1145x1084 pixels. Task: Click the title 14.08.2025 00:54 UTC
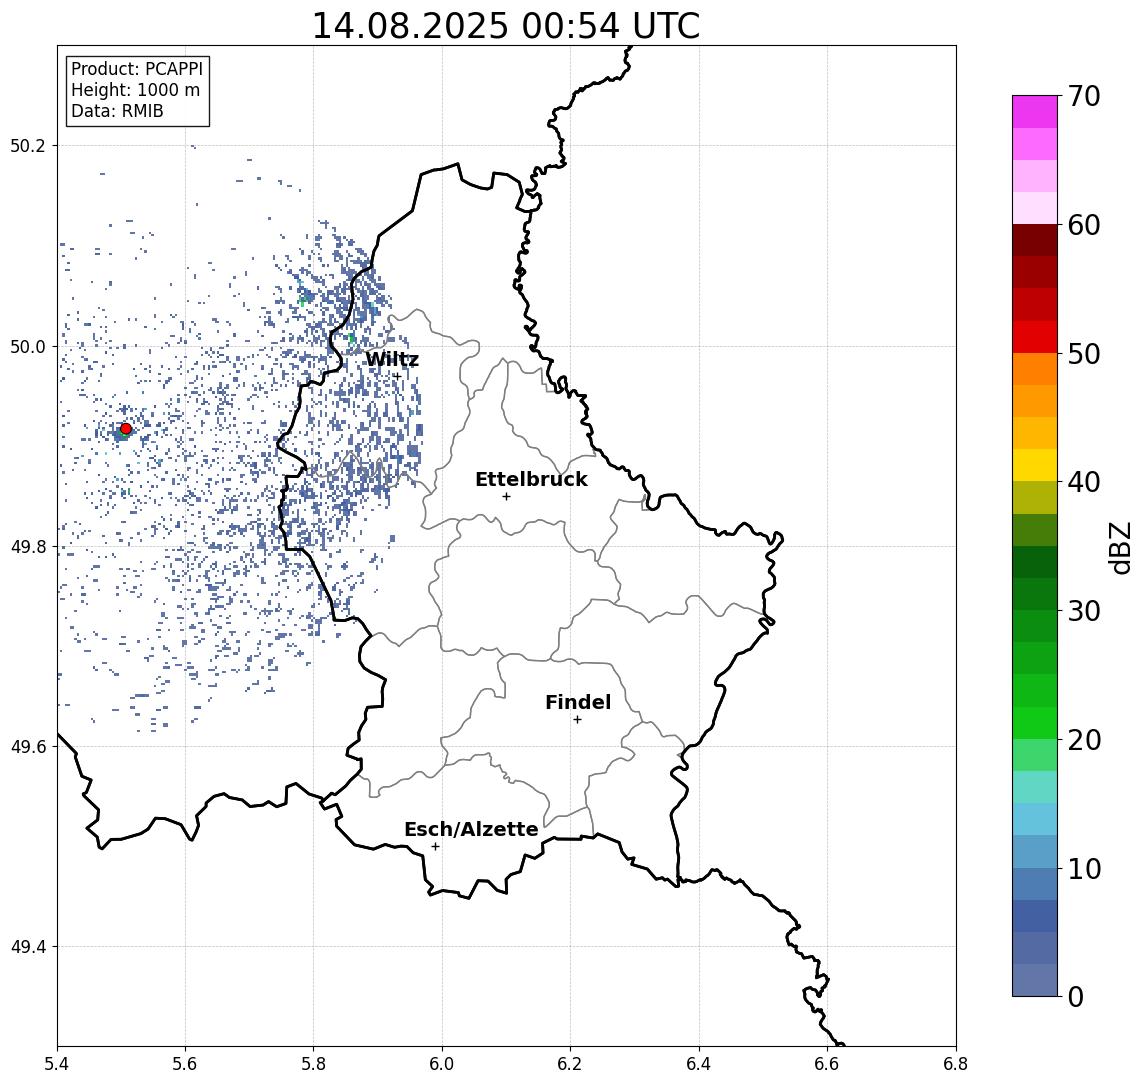506,26
